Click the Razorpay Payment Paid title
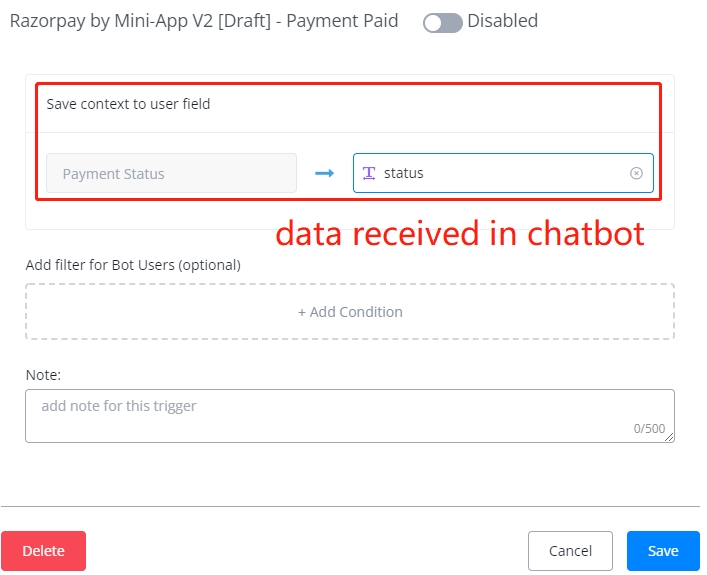The height and width of the screenshot is (575, 707). pos(203,21)
